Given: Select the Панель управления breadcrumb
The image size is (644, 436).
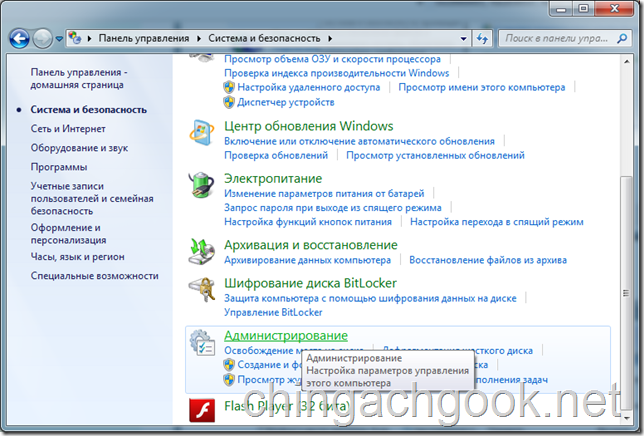Looking at the screenshot, I should [144, 38].
